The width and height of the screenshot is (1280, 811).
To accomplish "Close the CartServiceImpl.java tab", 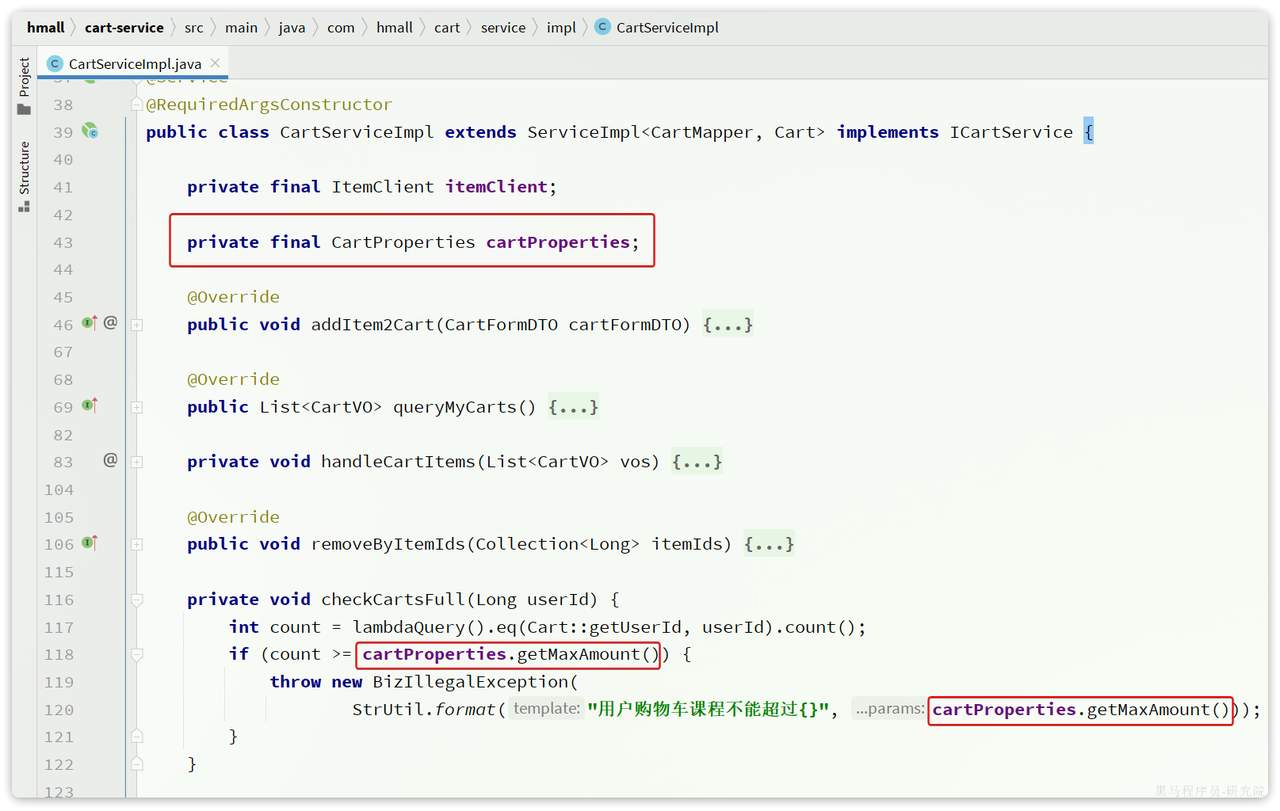I will [215, 64].
